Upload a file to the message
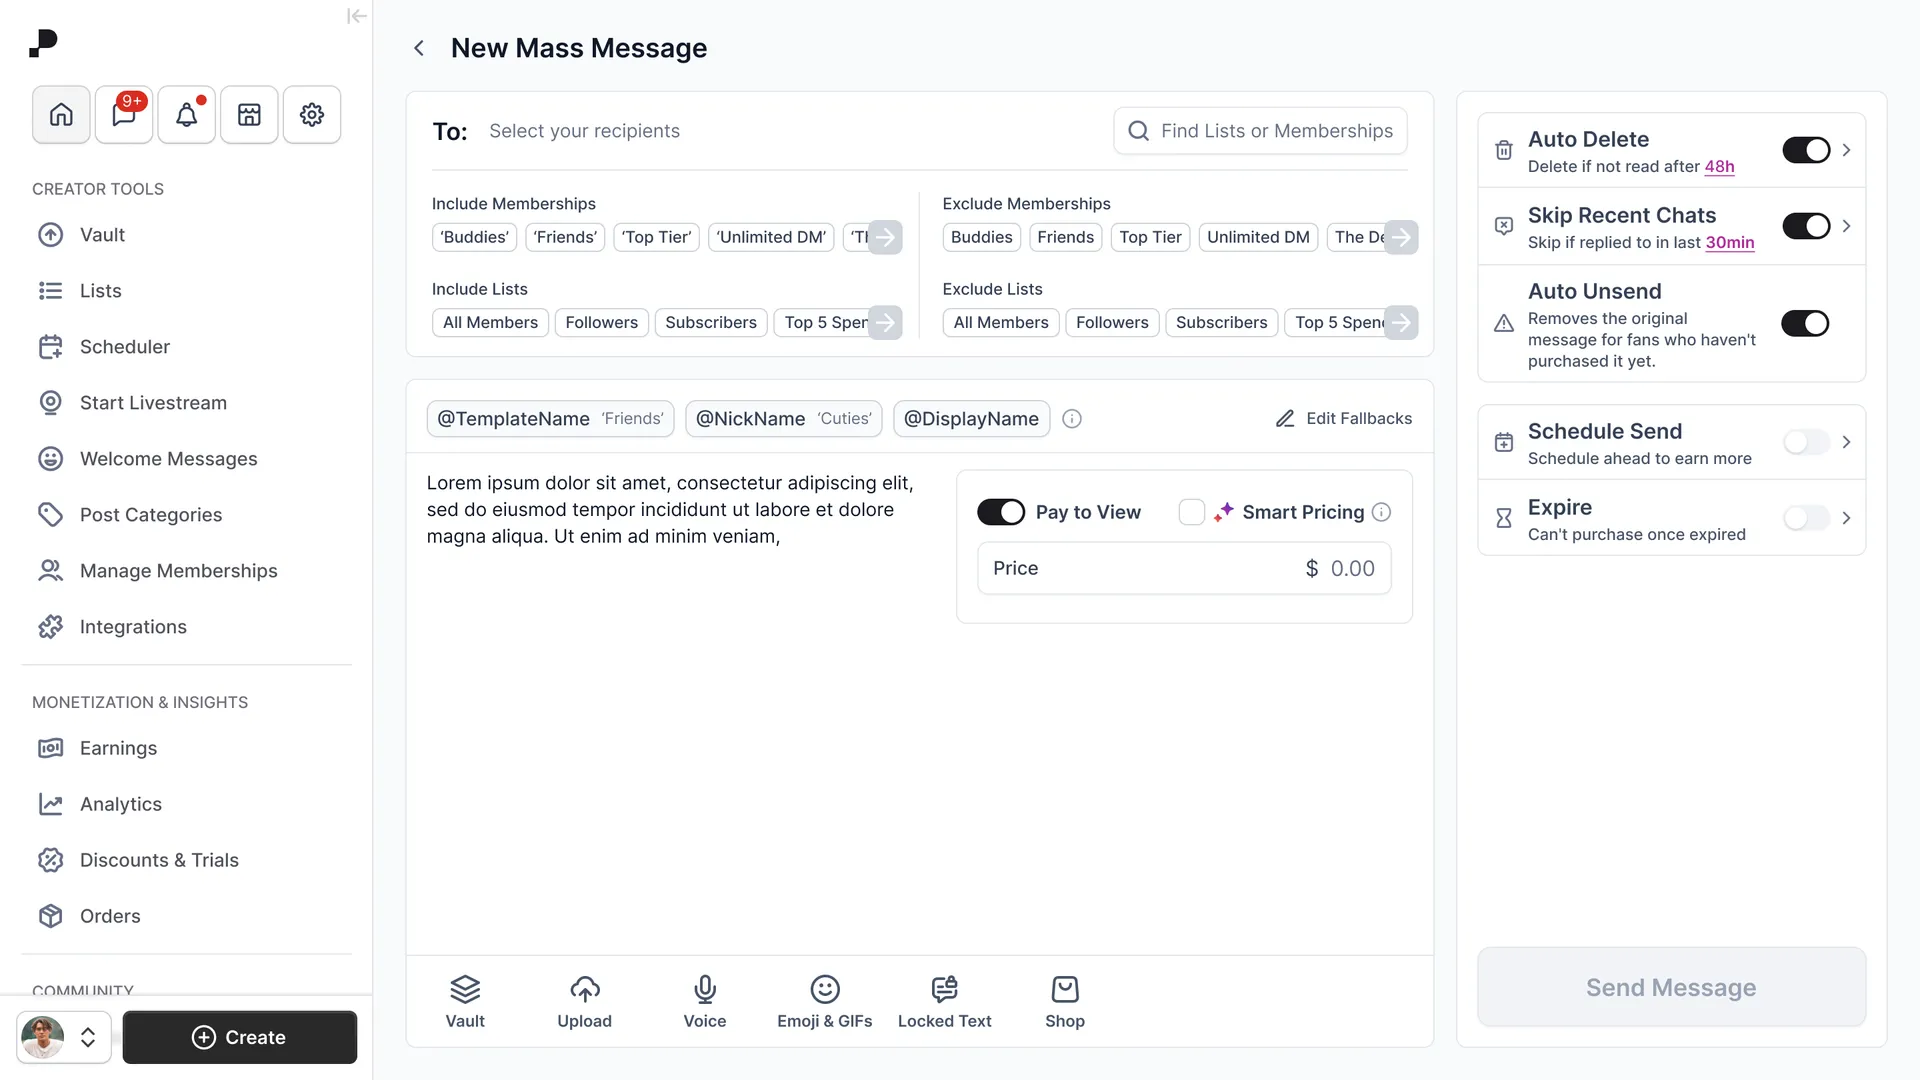Viewport: 1920px width, 1080px height. (585, 1000)
